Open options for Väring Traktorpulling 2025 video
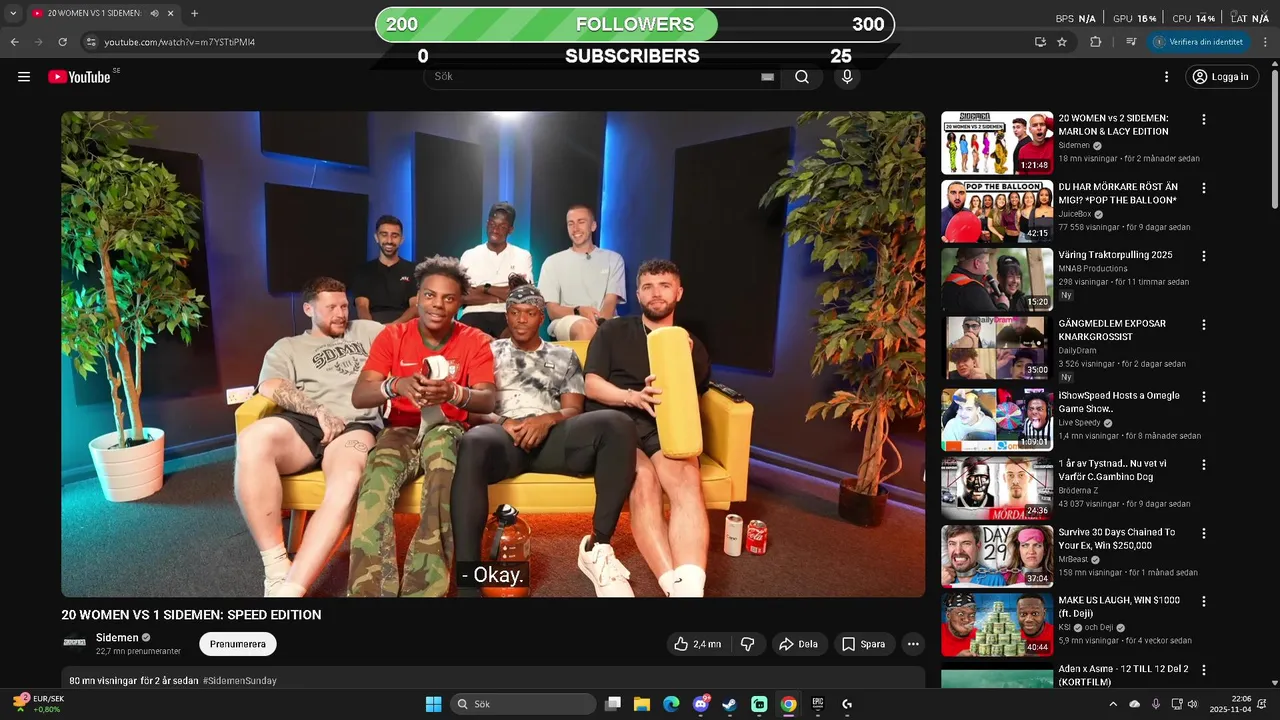Screen dimensions: 1280x720 point(1204,256)
